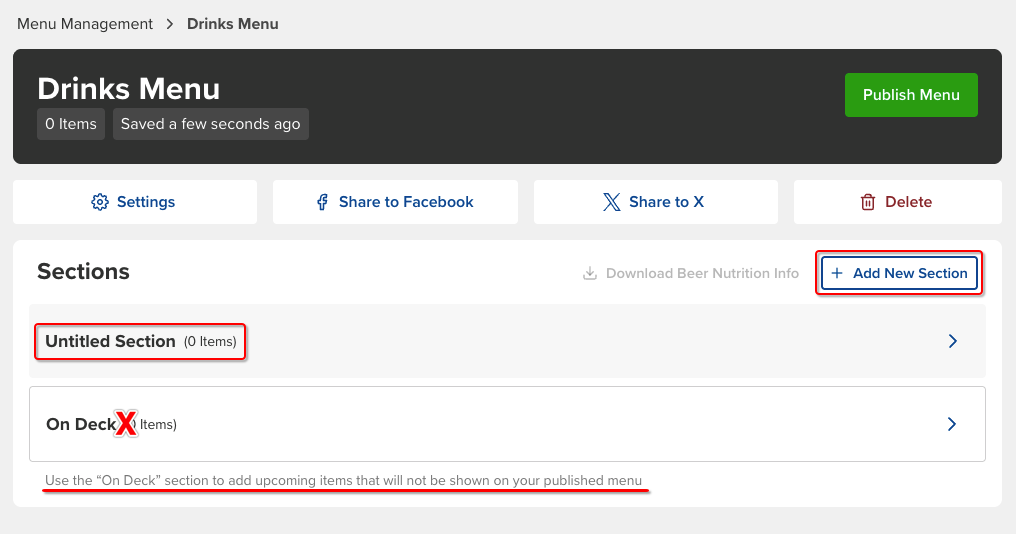Click the red trash can icon

click(x=868, y=202)
